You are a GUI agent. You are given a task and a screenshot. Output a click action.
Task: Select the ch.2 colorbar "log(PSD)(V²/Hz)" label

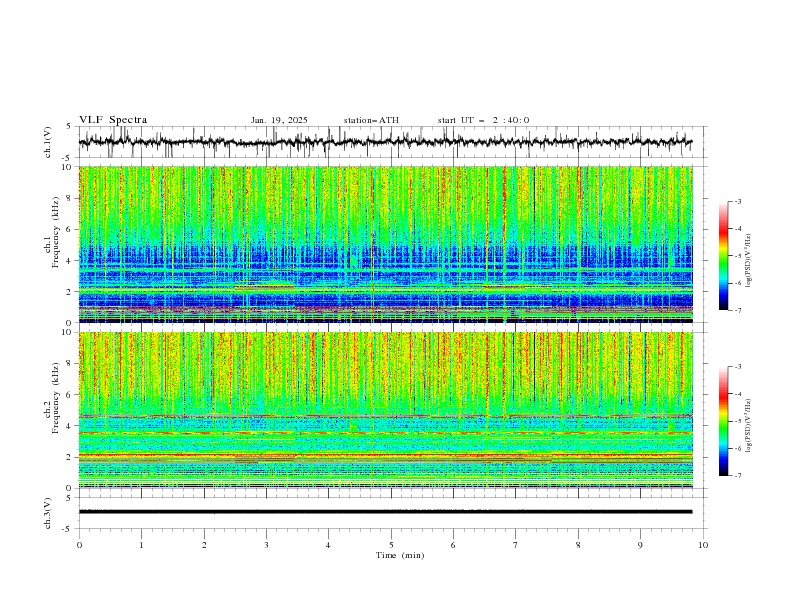point(748,426)
